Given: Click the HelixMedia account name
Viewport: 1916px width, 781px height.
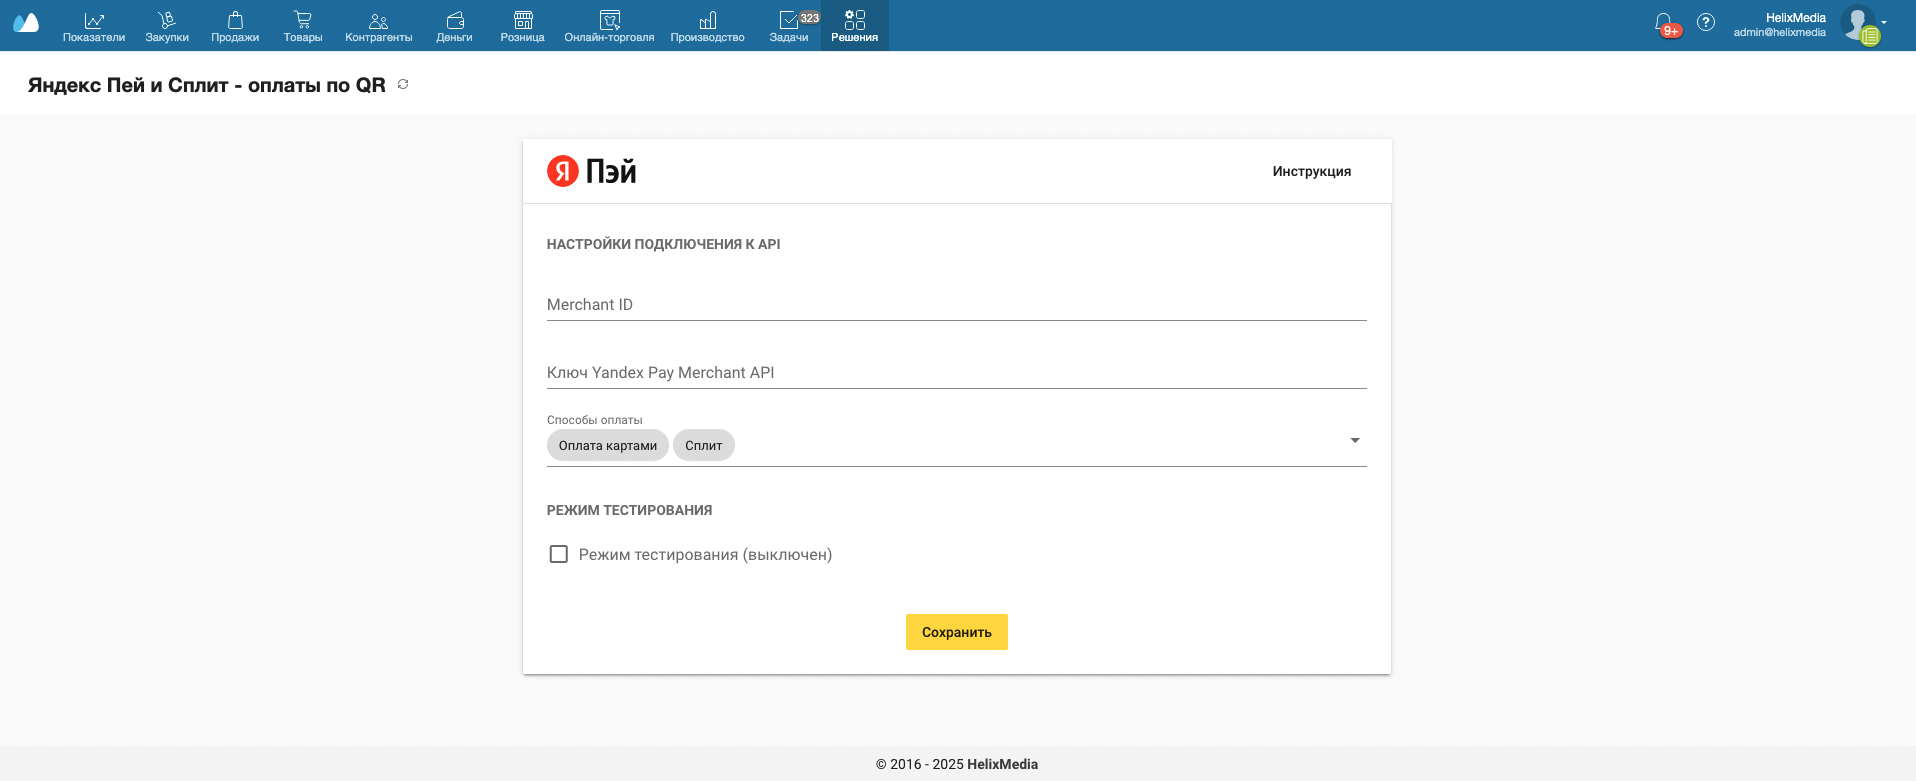Looking at the screenshot, I should tap(1796, 18).
